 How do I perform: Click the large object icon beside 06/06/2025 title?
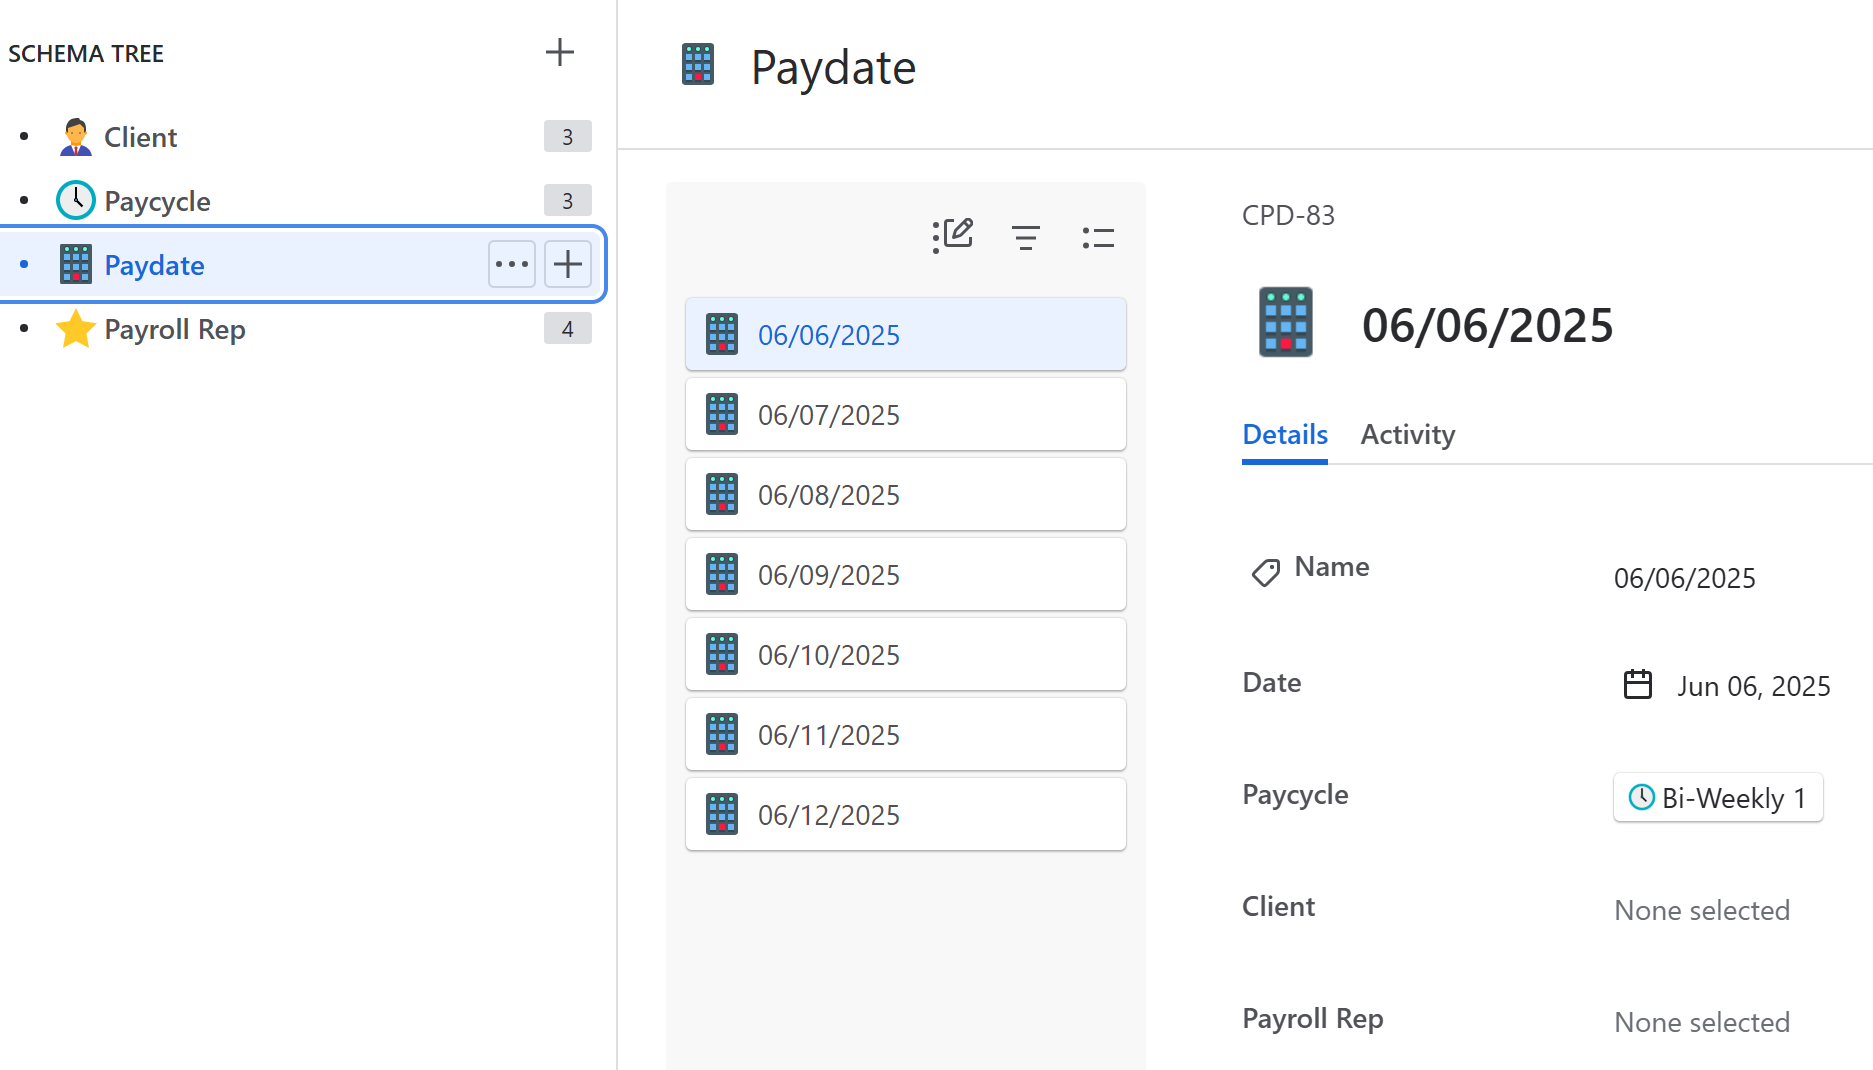click(1286, 322)
